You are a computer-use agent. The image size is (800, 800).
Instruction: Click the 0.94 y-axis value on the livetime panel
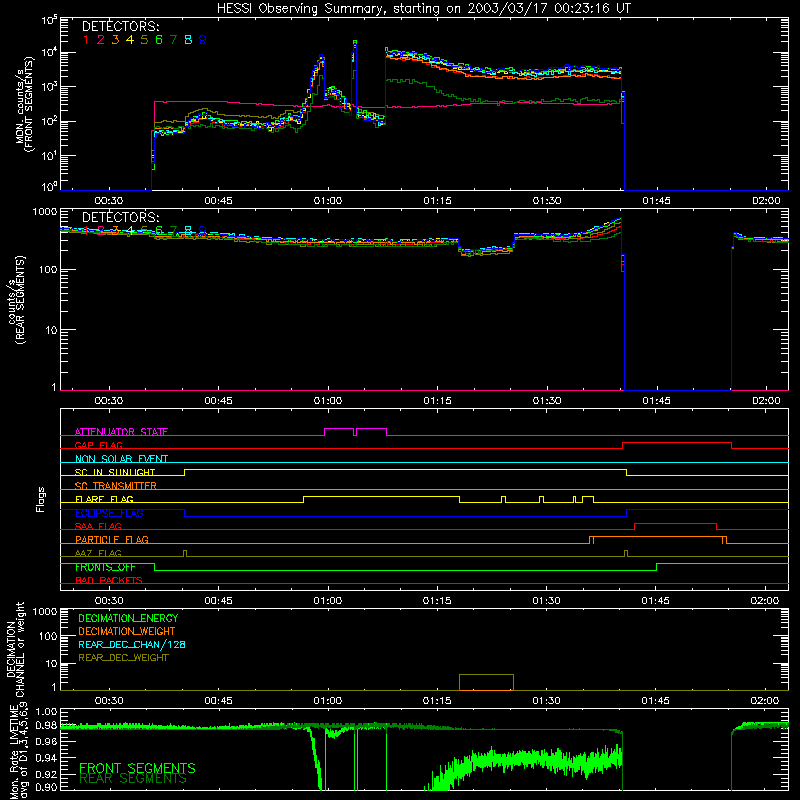point(47,758)
